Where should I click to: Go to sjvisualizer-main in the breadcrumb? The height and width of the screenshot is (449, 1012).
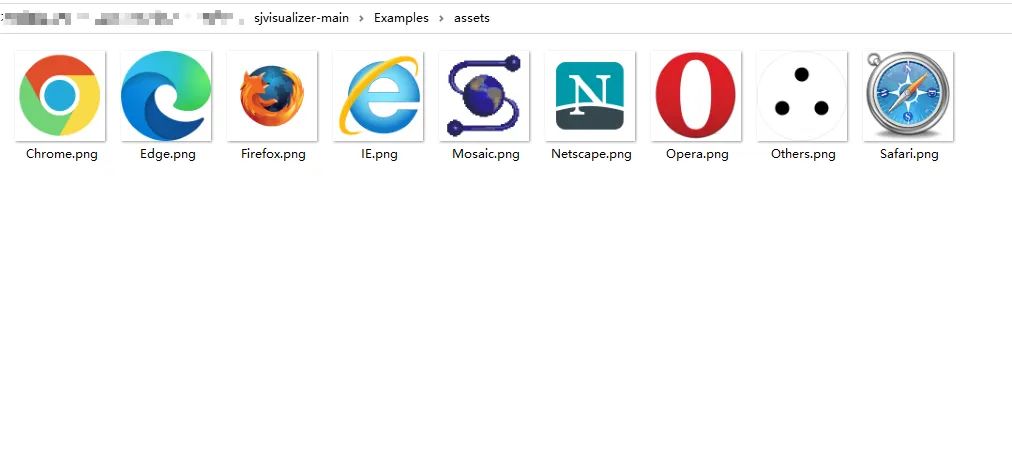(301, 18)
